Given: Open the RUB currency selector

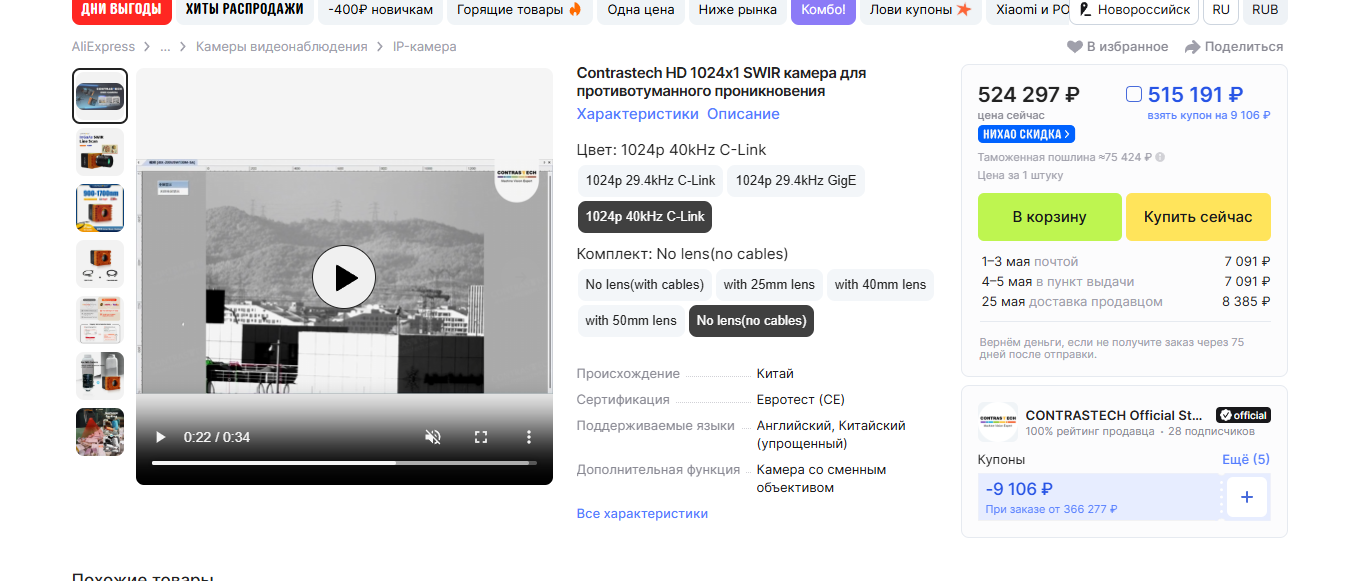Looking at the screenshot, I should pyautogui.click(x=1265, y=10).
